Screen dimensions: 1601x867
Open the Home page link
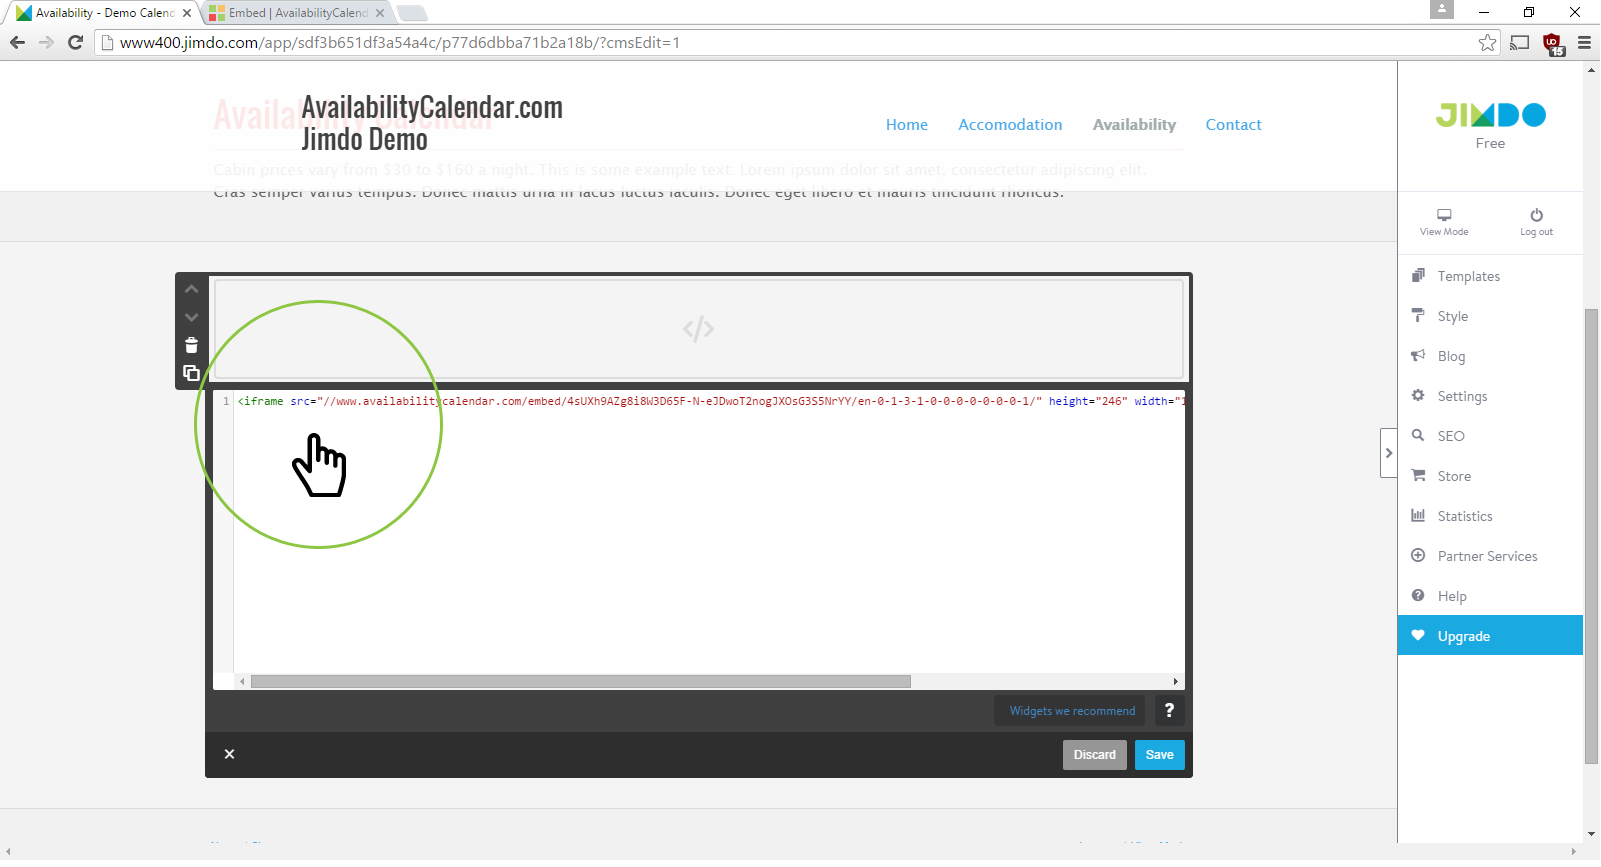tap(907, 124)
